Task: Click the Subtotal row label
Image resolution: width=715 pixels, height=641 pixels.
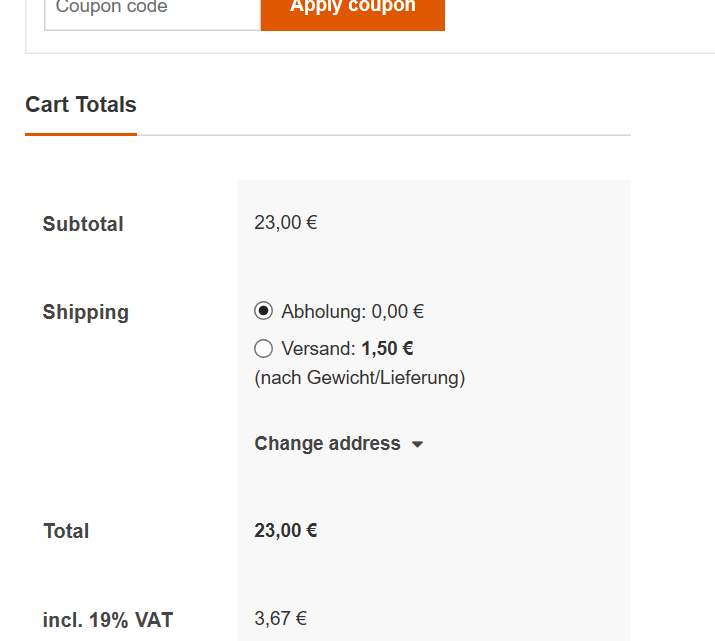Action: 83,224
